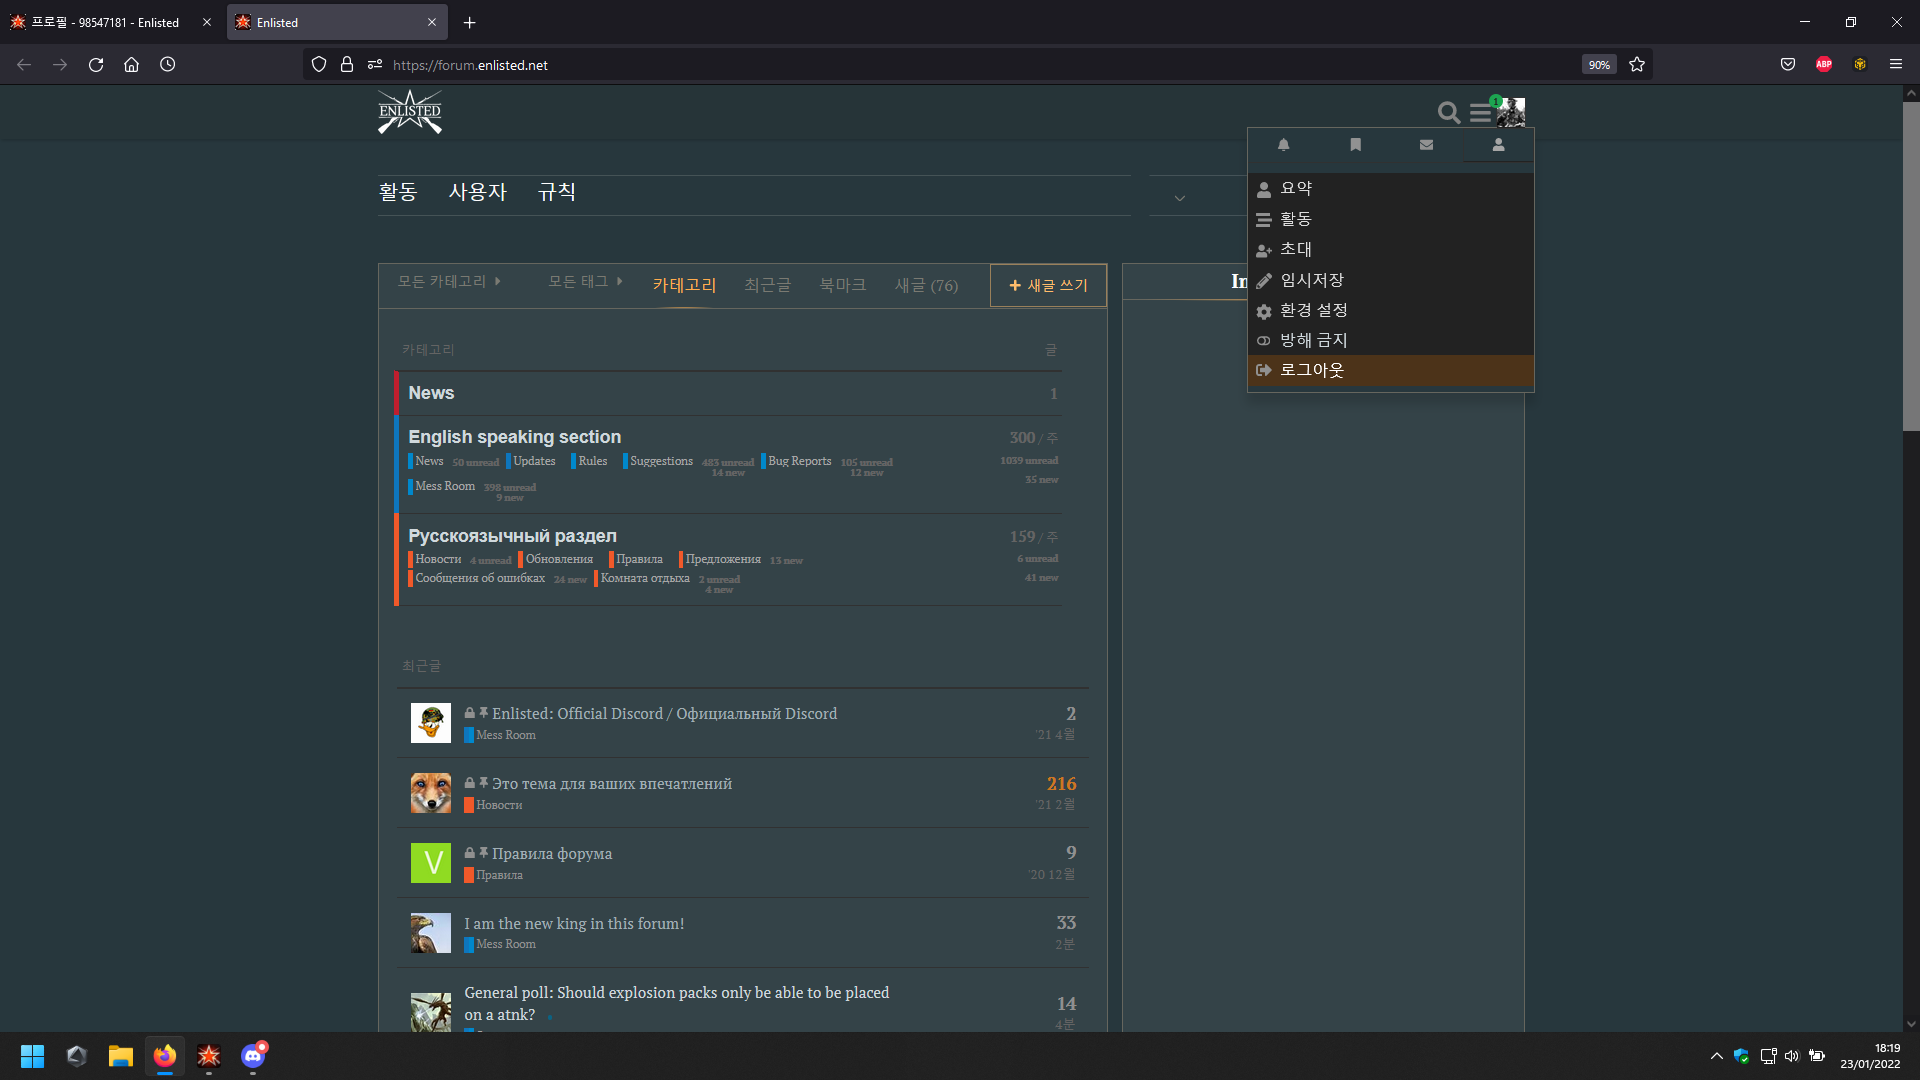This screenshot has height=1080, width=1920.
Task: Click the 새글 쓰기 button
Action: [1048, 286]
